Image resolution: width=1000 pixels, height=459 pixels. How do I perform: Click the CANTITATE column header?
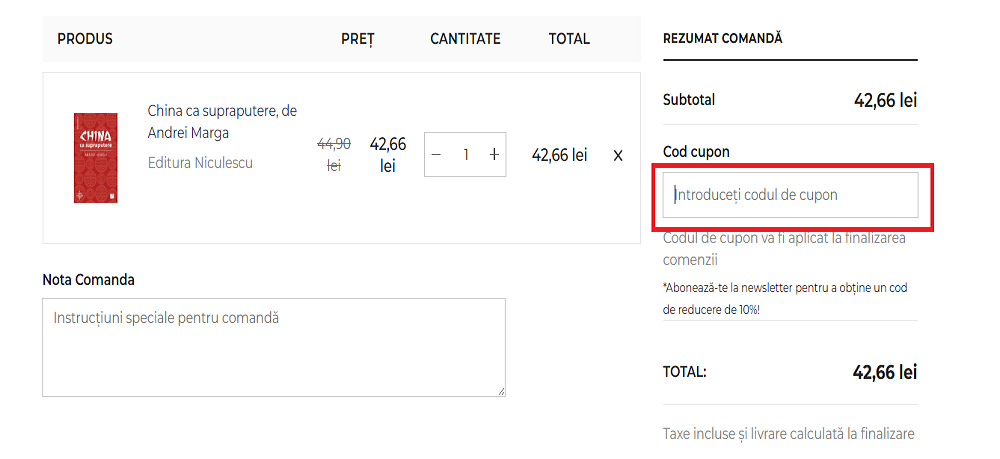click(x=465, y=39)
